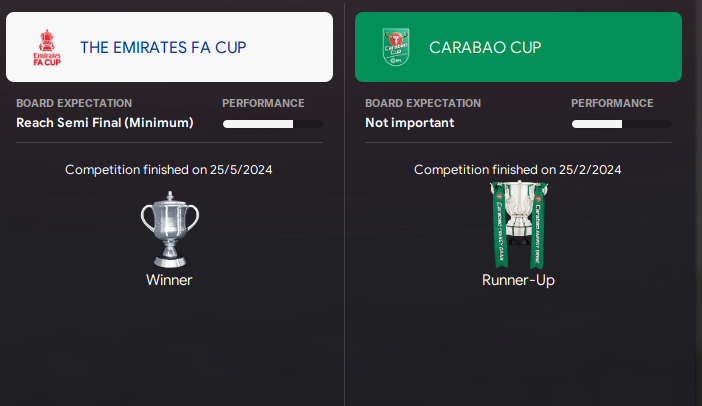
Task: Click Competition finished on 25/2/2024 text
Action: pos(518,170)
